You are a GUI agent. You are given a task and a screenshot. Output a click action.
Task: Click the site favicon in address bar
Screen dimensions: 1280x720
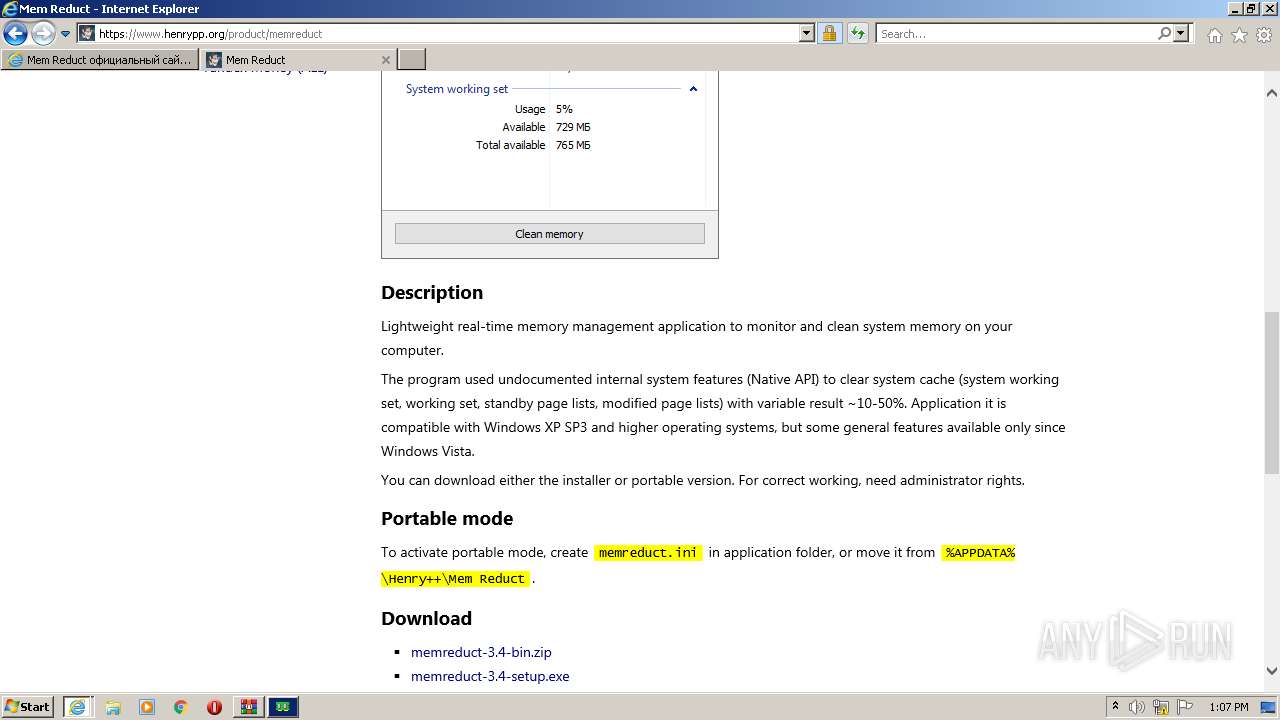87,34
